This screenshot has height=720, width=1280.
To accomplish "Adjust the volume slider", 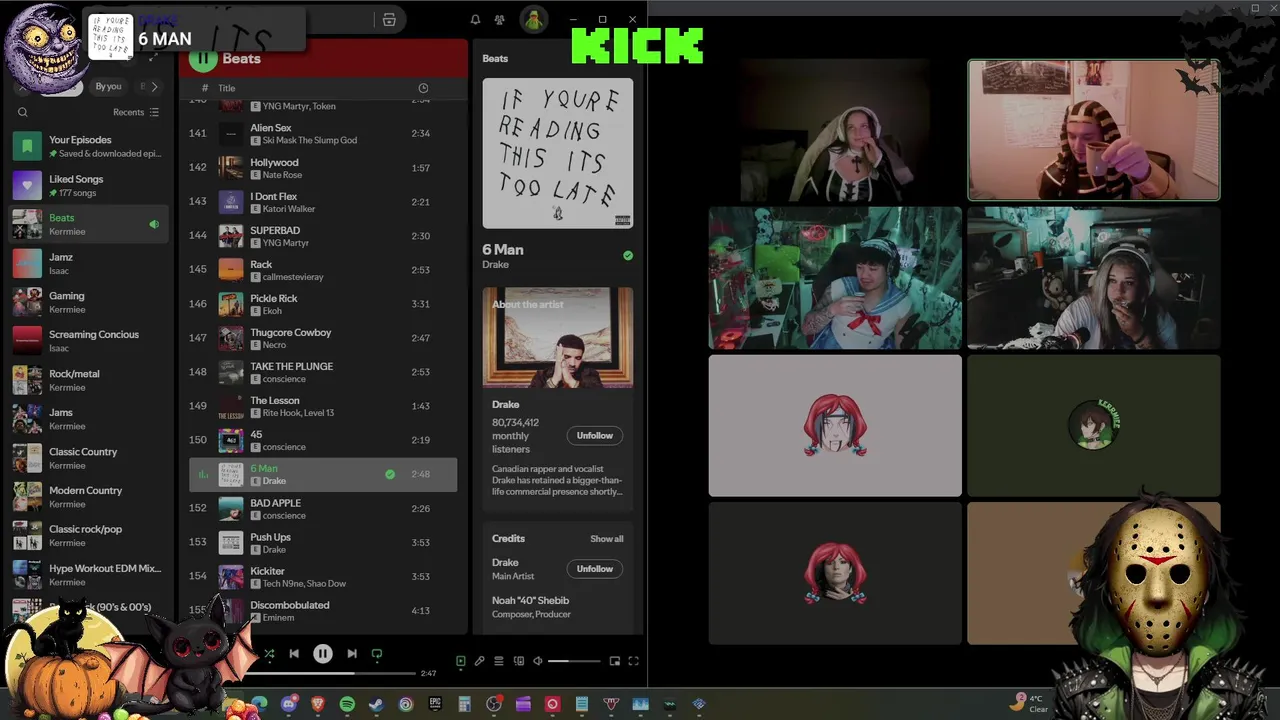I will 574,661.
